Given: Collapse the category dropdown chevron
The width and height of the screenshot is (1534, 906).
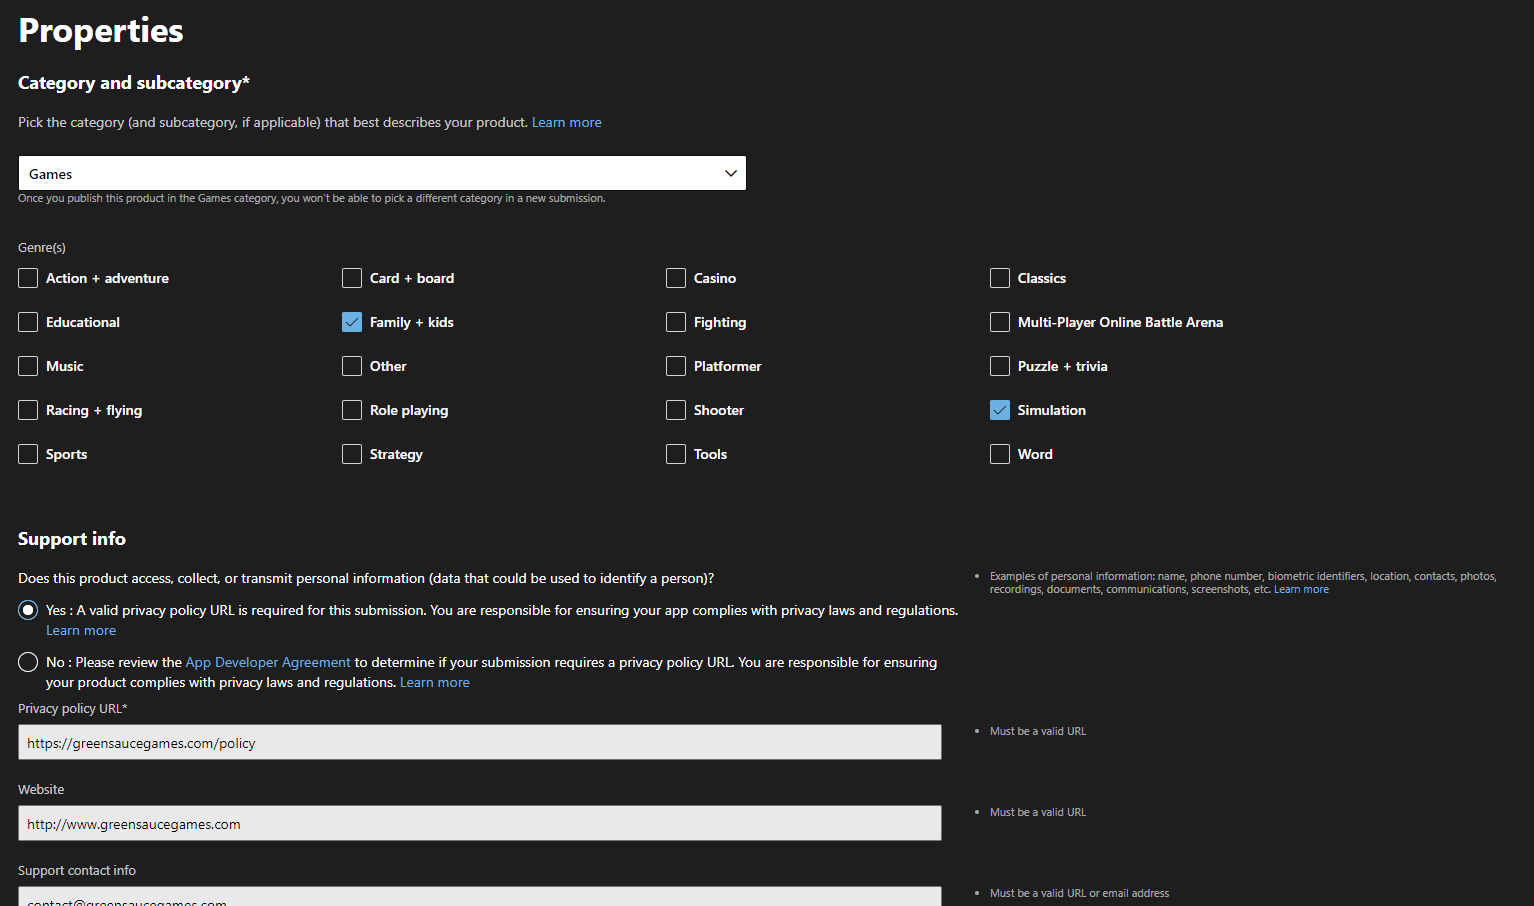Looking at the screenshot, I should click(x=729, y=172).
